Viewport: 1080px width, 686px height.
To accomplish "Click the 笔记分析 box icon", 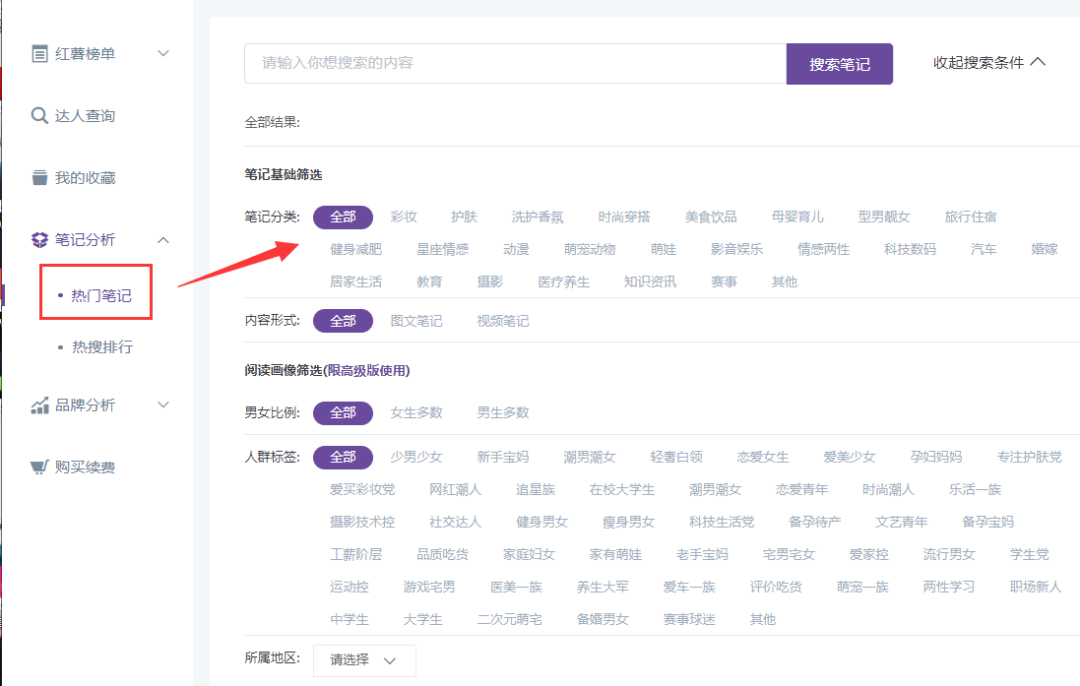I will [40, 240].
